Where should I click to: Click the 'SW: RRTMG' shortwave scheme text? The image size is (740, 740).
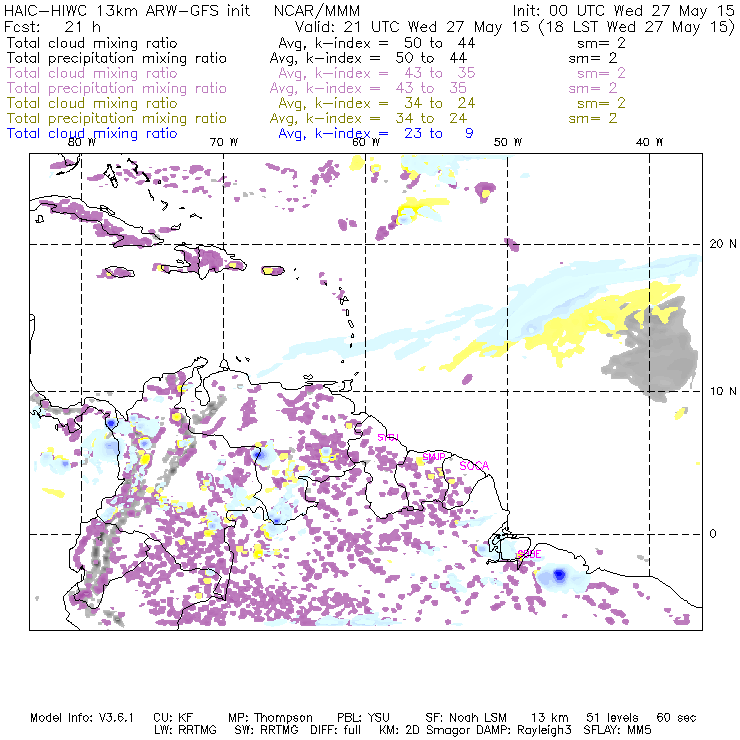point(267,730)
